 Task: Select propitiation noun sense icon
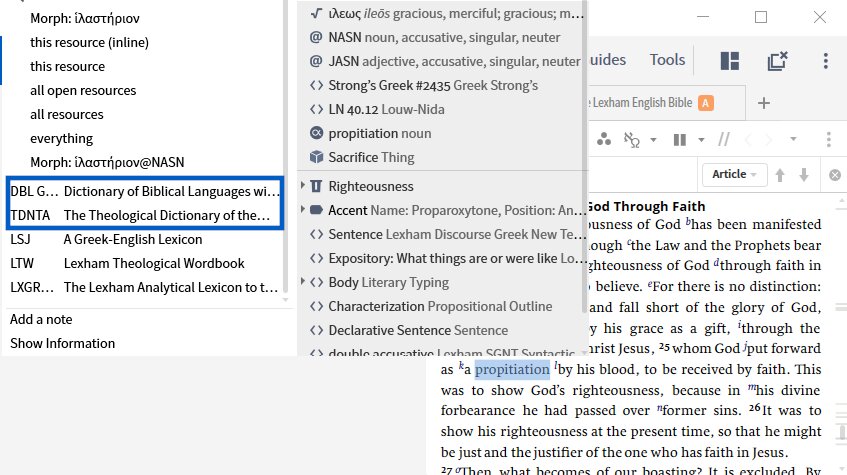[317, 133]
